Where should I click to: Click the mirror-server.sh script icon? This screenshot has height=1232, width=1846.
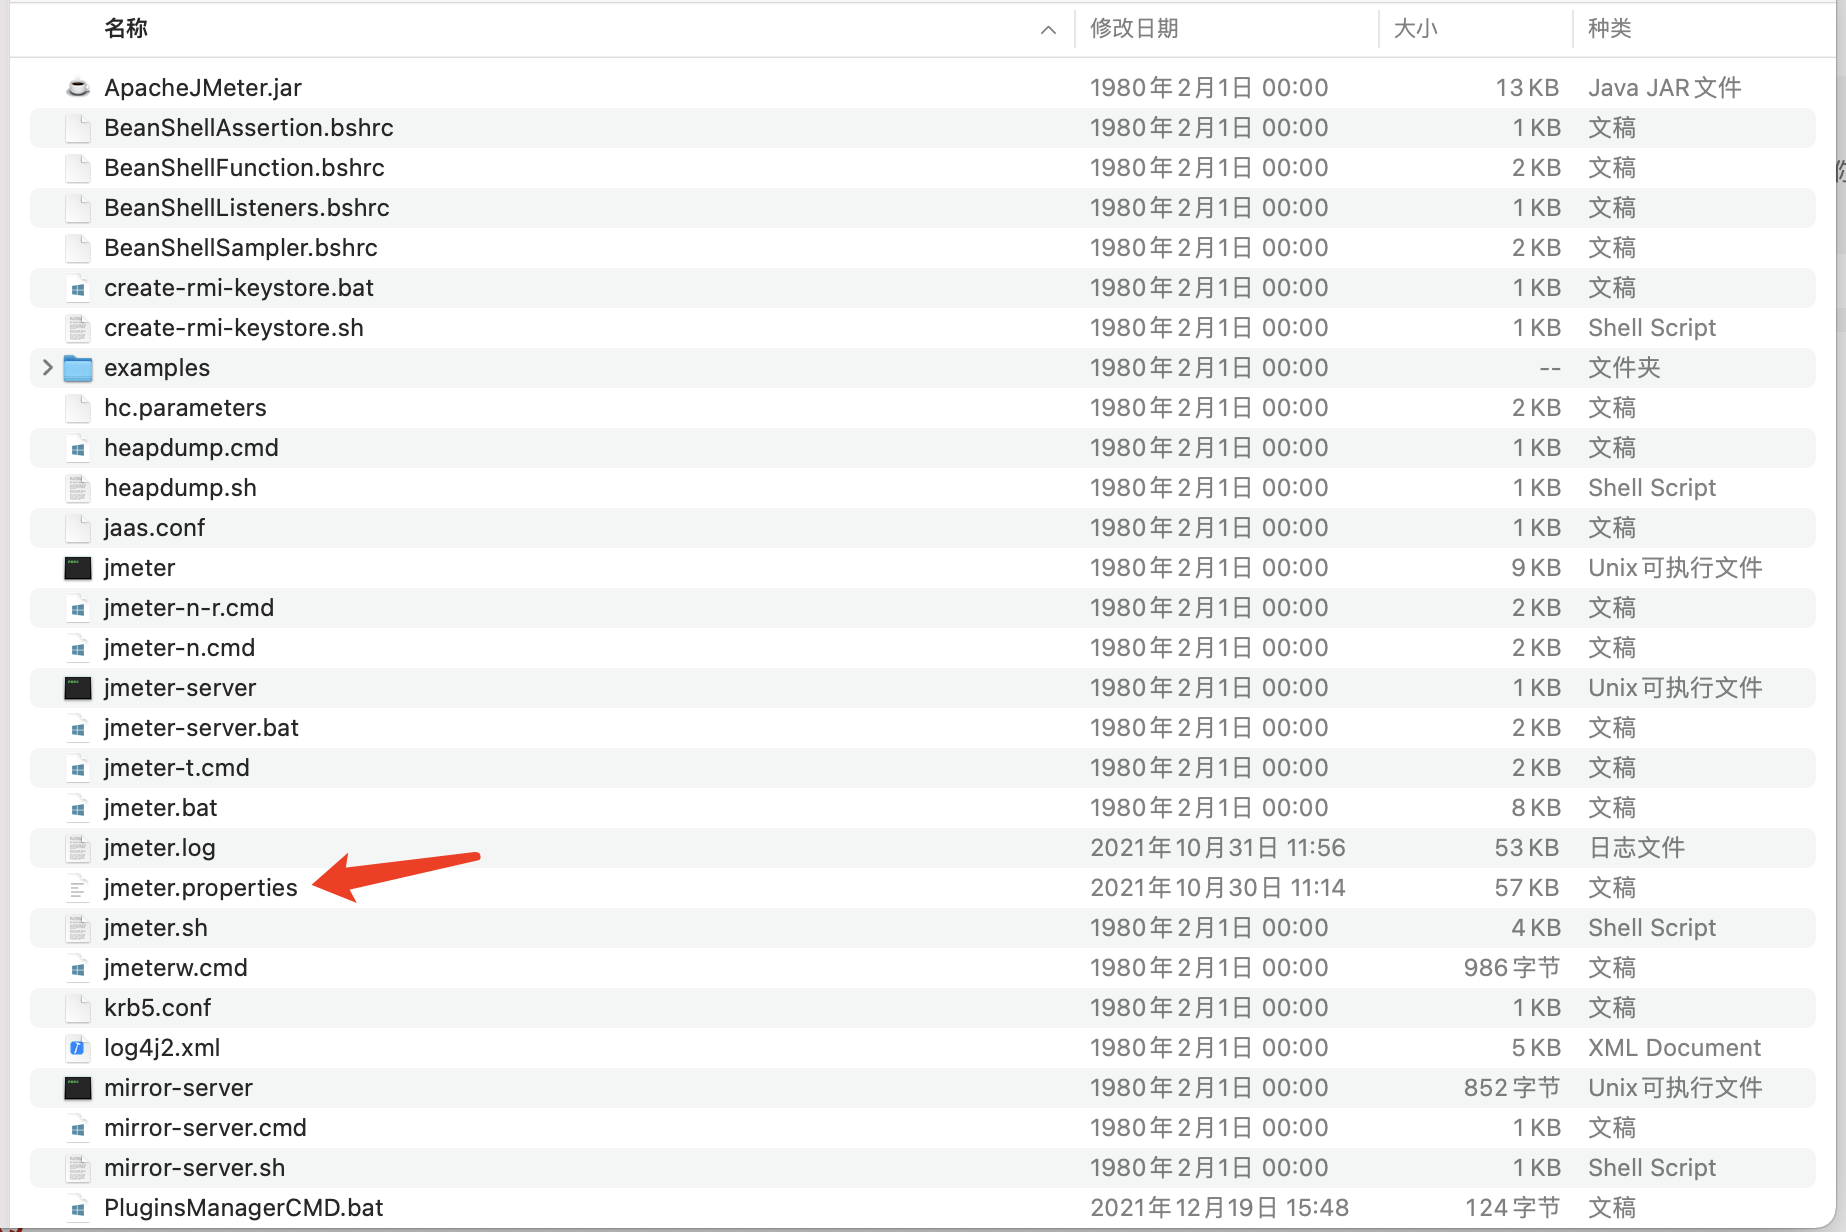(78, 1168)
